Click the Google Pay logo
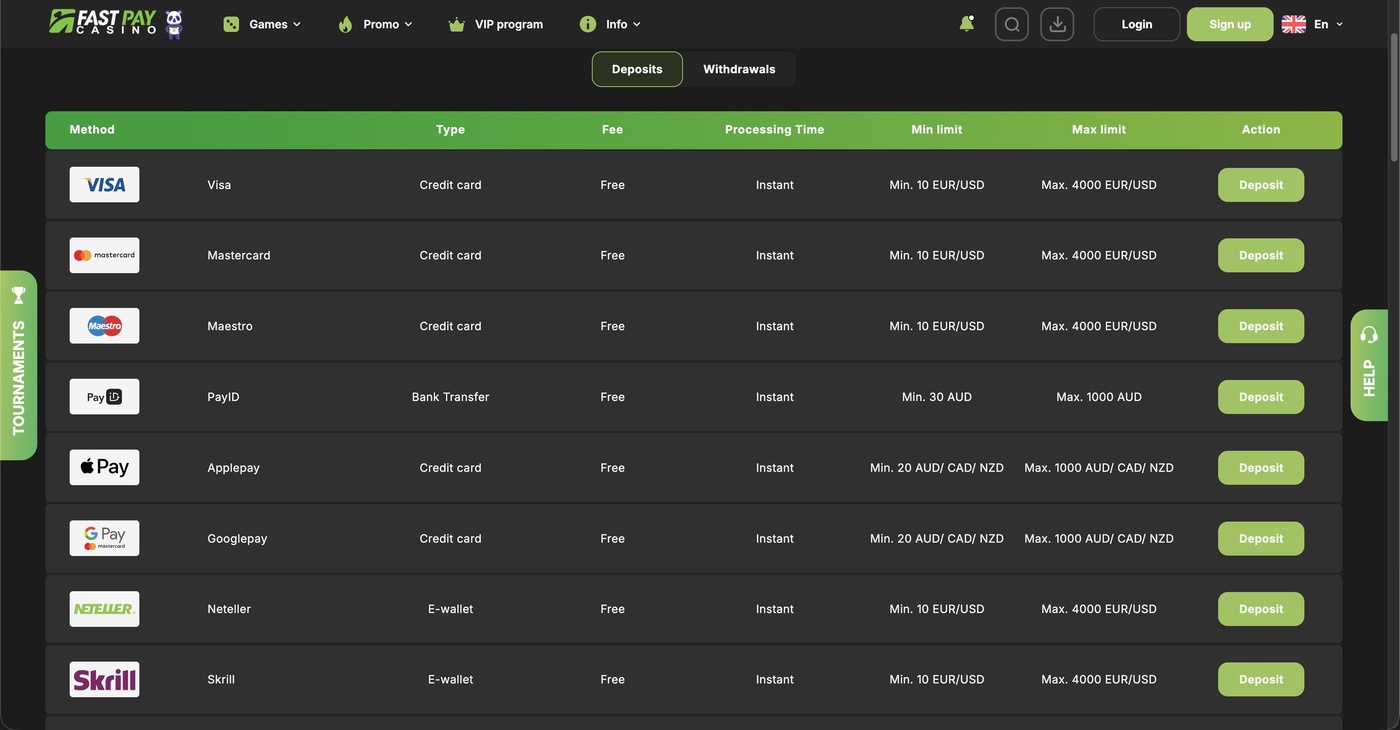This screenshot has height=730, width=1400. (x=105, y=538)
